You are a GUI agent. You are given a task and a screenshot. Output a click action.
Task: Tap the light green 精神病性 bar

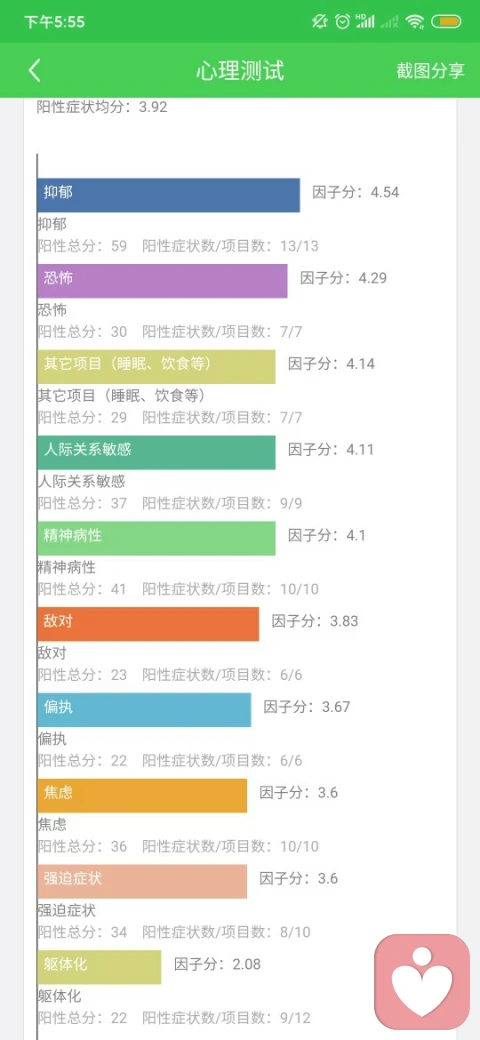coord(156,538)
